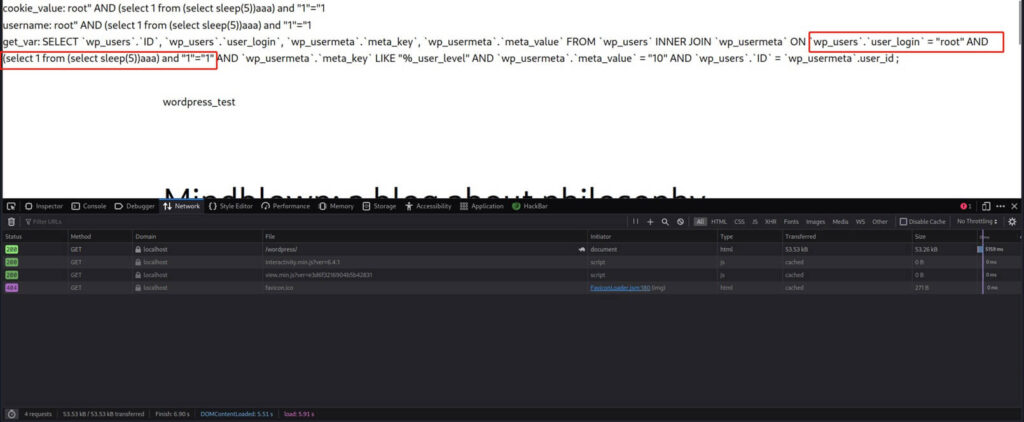This screenshot has height=422, width=1024.
Task: Filter requests by XHR
Action: pos(771,222)
